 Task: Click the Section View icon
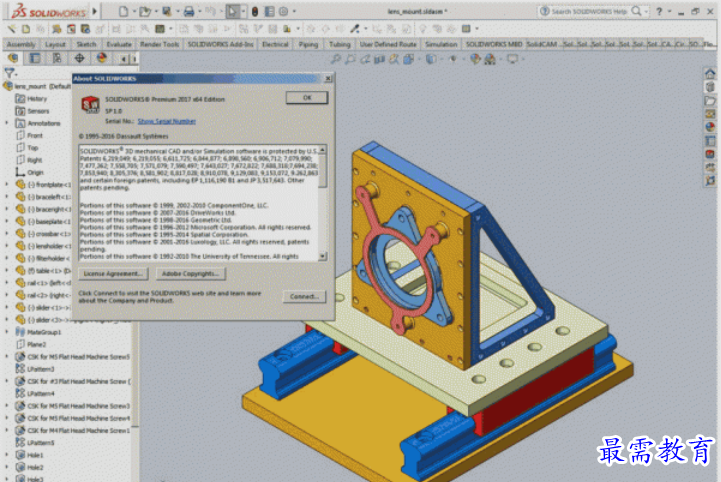coord(379,59)
